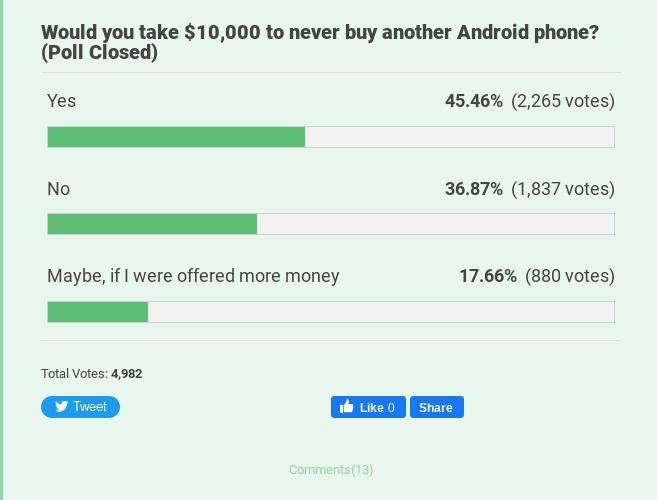Screen dimensions: 657x500
Task: Click the Tweet button
Action: point(80,407)
